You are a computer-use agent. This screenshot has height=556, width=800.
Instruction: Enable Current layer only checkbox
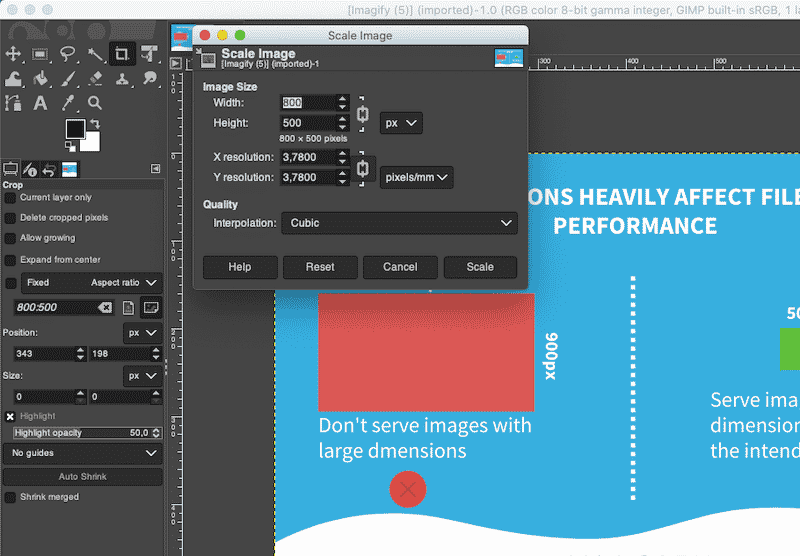click(x=10, y=198)
